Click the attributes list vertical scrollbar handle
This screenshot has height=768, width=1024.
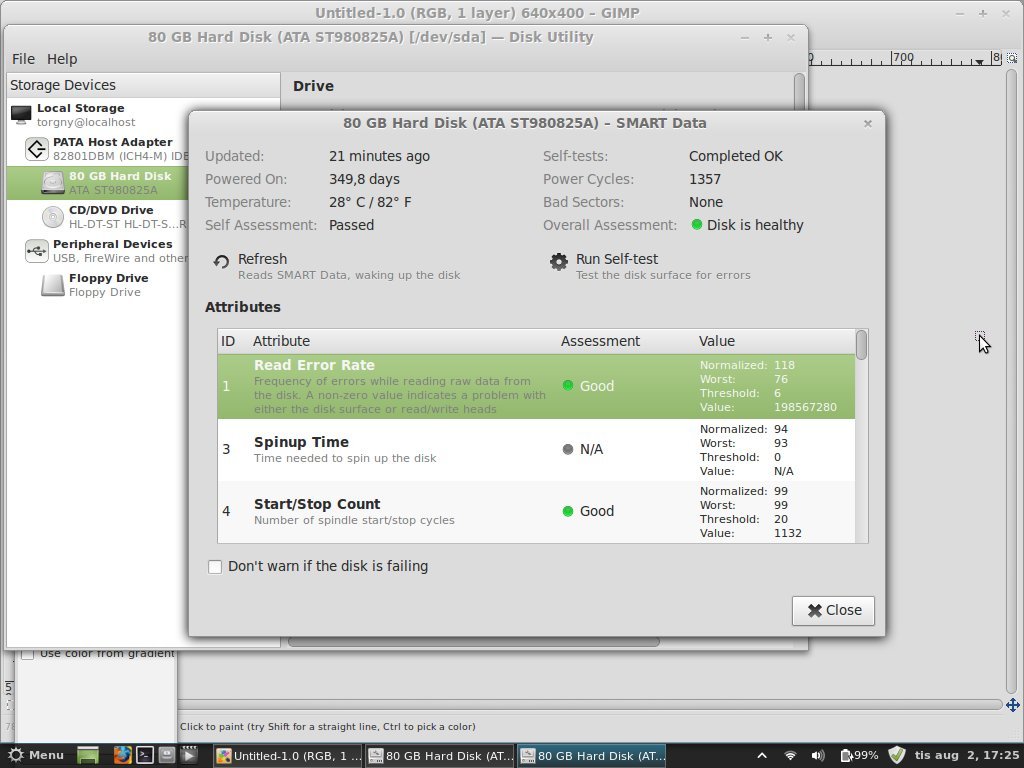(x=862, y=345)
